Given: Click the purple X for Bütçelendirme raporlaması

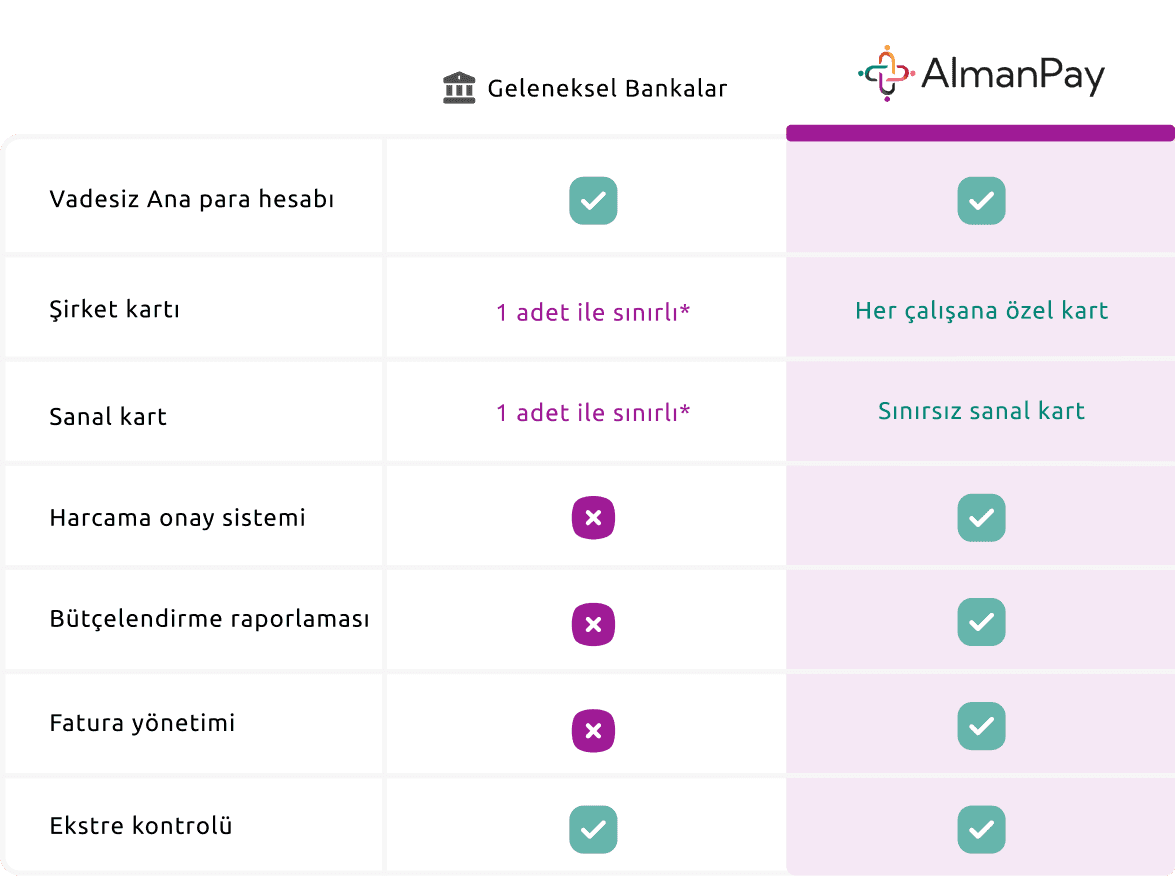Looking at the screenshot, I should coord(593,624).
